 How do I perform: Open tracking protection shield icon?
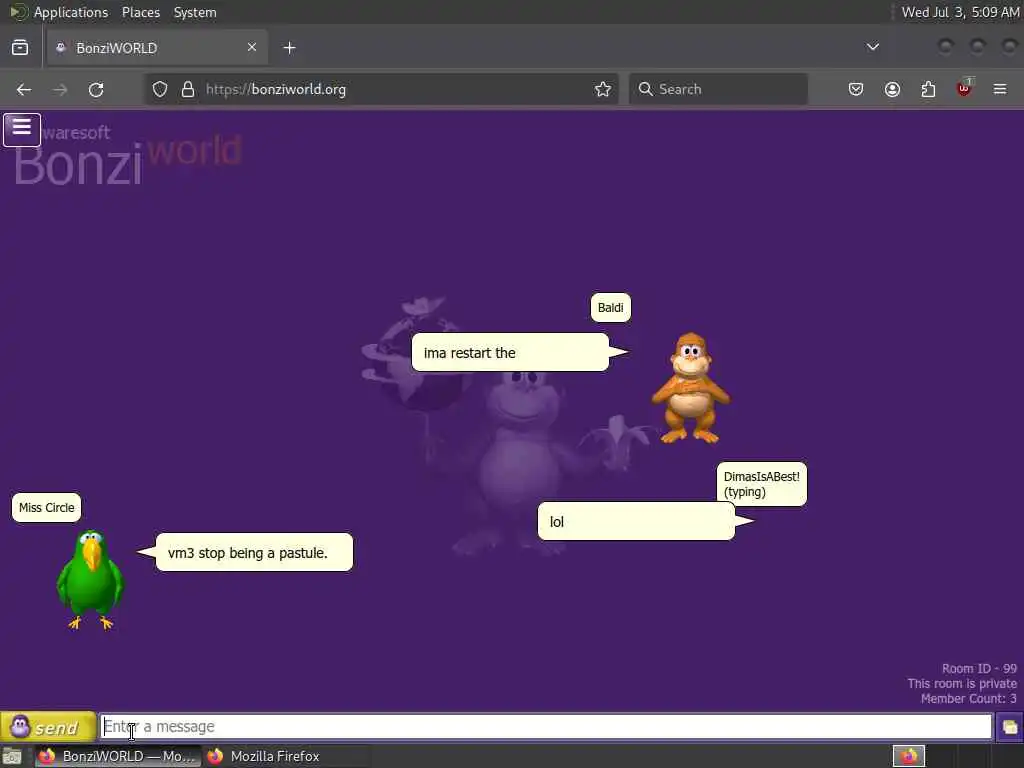point(160,89)
